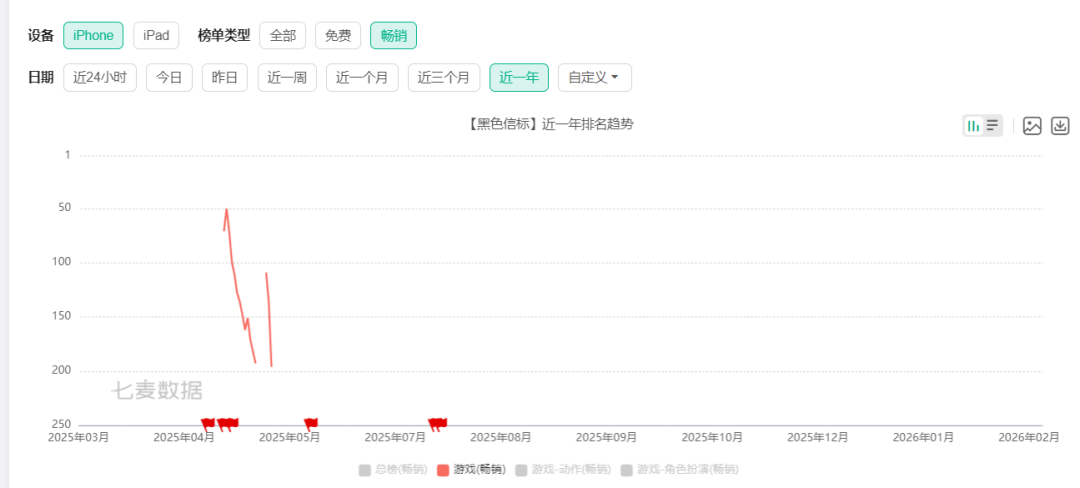Image resolution: width=1080 pixels, height=488 pixels.
Task: Set date range to 近24小时
Action: [x=100, y=77]
